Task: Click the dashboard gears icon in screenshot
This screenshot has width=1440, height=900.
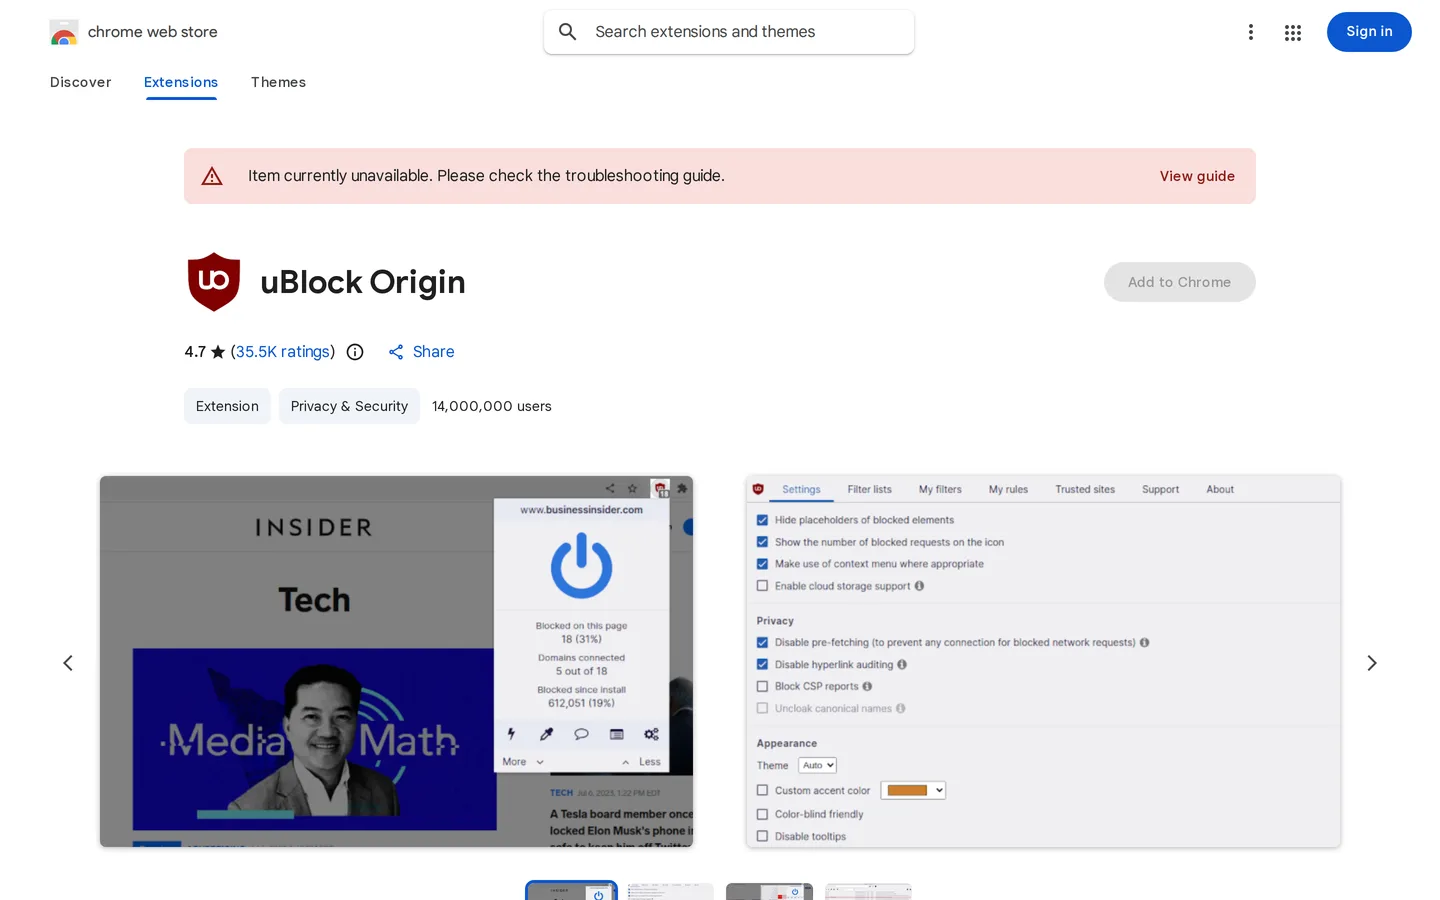Action: 651,734
